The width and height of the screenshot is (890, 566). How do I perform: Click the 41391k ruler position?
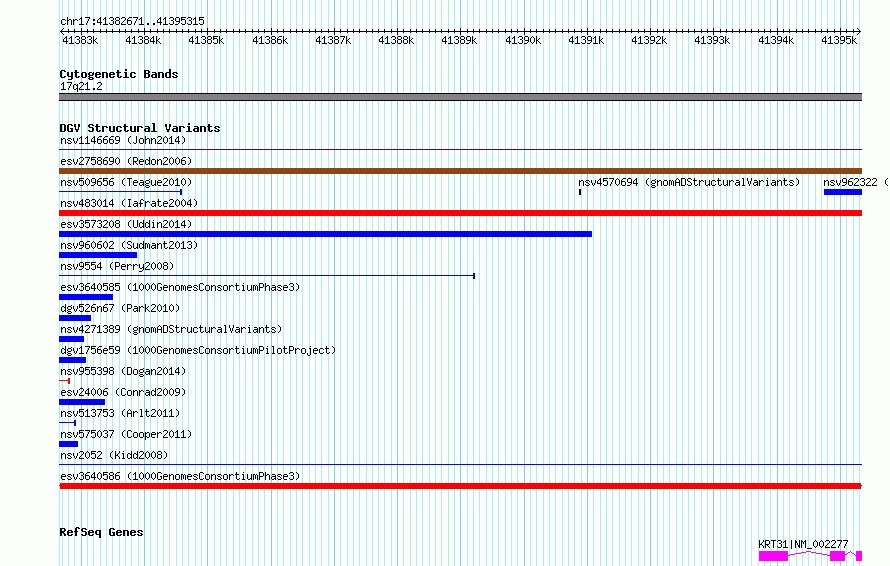point(586,40)
